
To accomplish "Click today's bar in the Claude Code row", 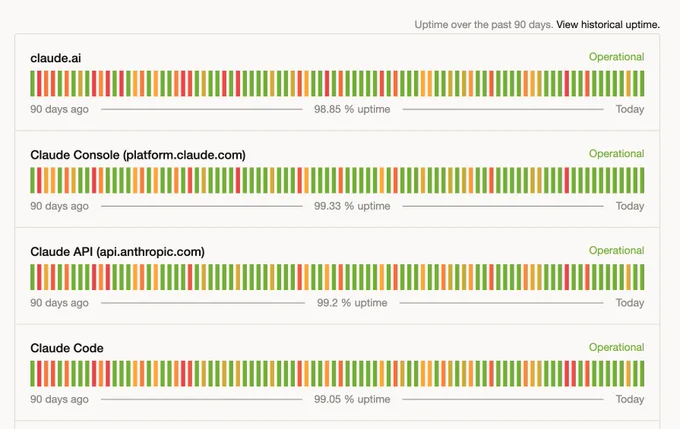I will coord(642,373).
